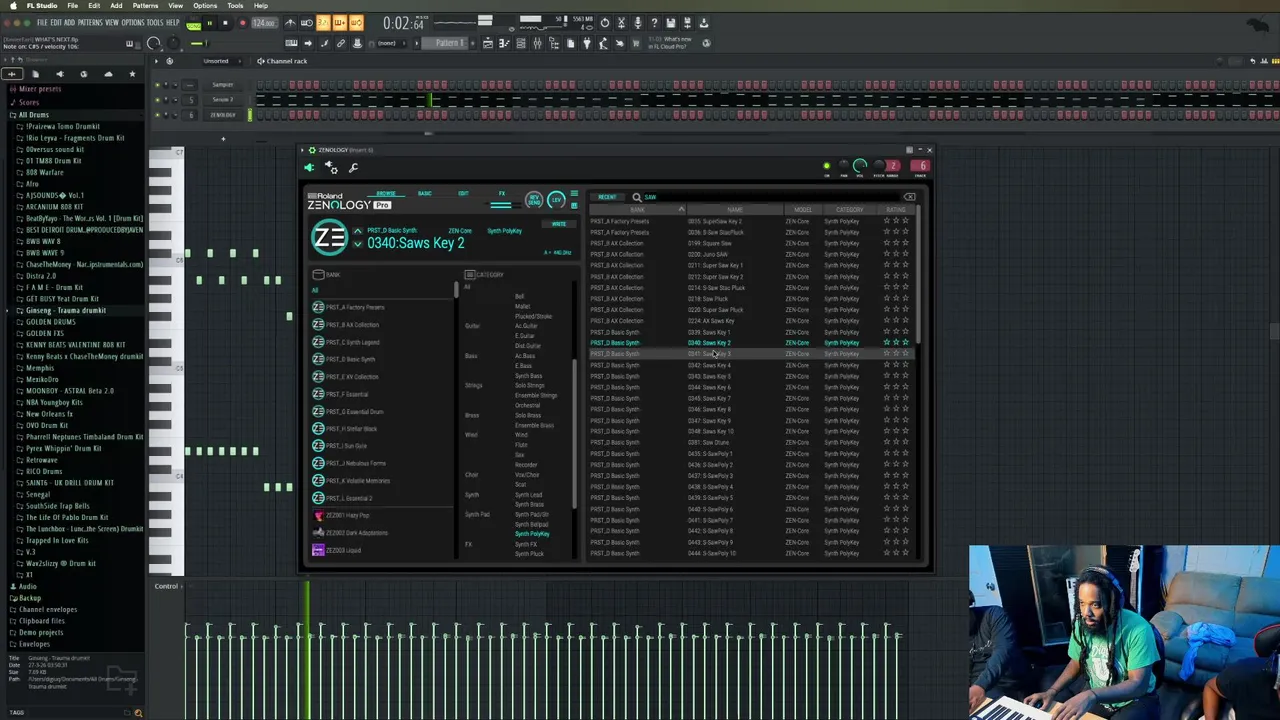
Task: Stop playback in the transport
Action: (225, 22)
